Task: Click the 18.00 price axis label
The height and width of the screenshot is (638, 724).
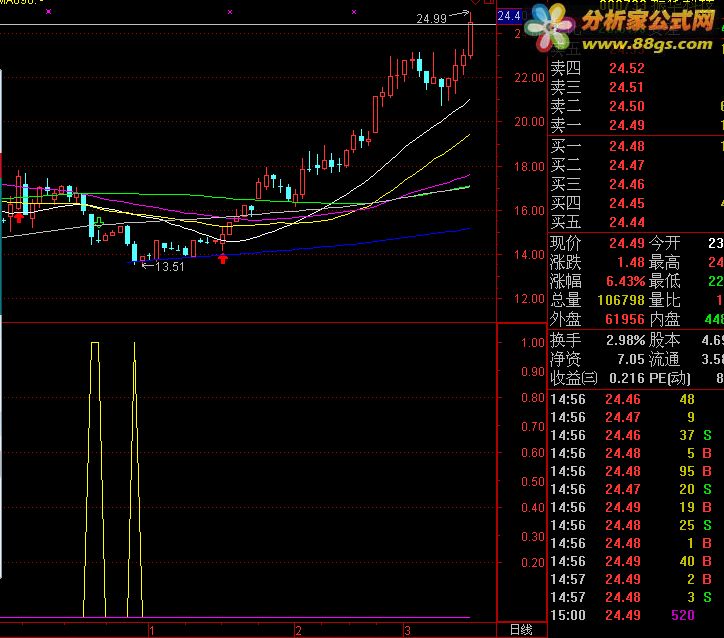Action: pyautogui.click(x=530, y=166)
